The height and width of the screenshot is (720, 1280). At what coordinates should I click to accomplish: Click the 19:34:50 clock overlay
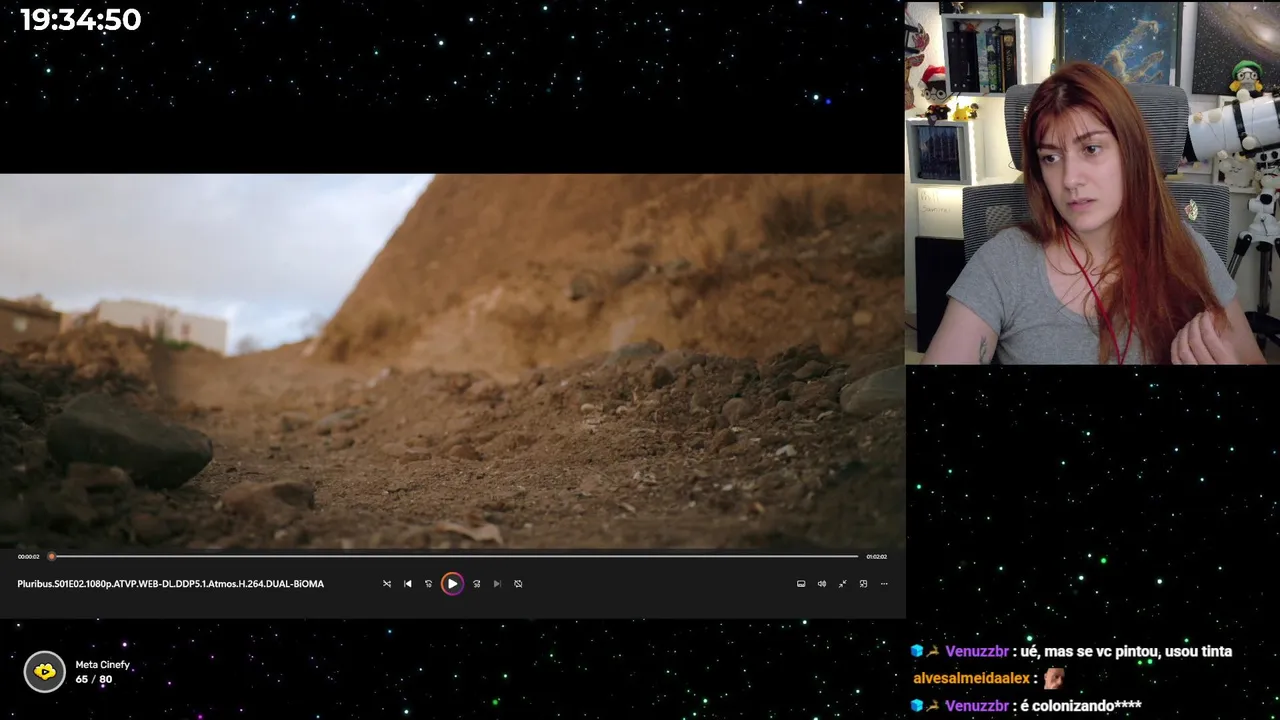tap(81, 20)
